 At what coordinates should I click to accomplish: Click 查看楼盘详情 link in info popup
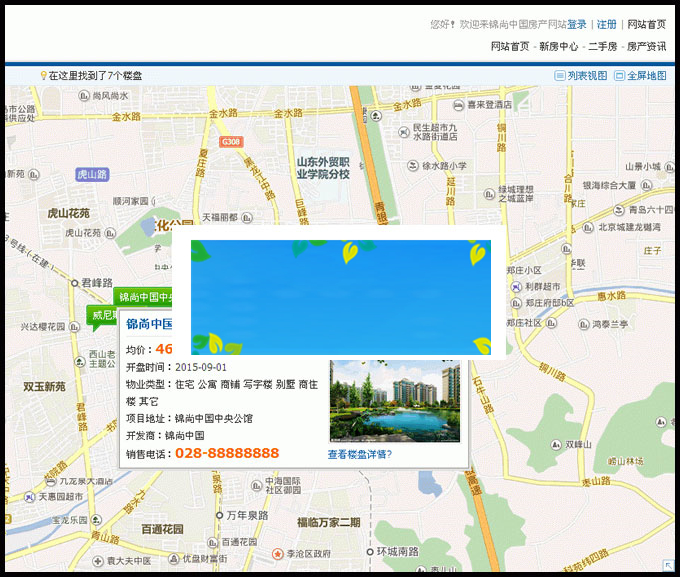(360, 454)
